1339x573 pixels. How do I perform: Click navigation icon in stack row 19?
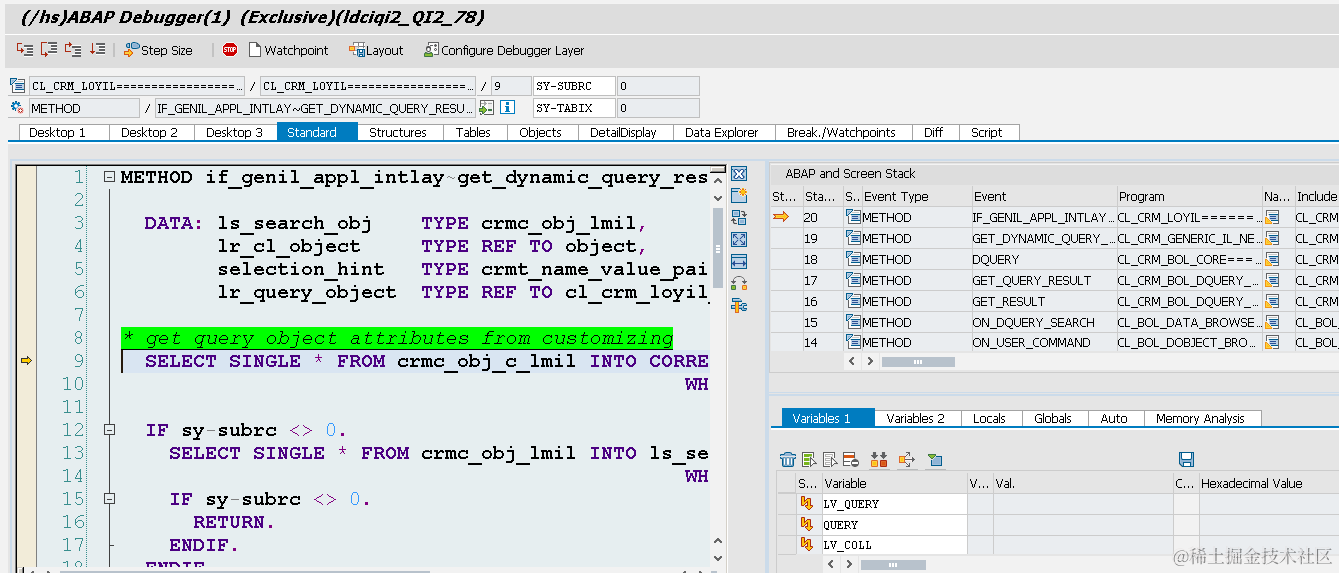[x=1272, y=238]
